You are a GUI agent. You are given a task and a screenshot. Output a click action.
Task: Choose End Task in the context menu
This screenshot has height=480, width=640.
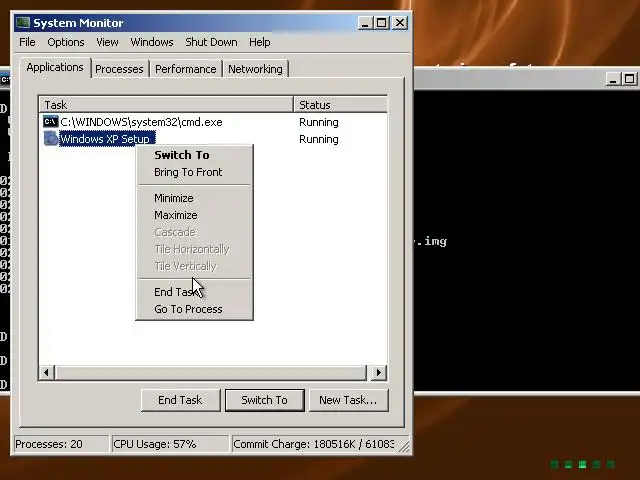[194, 292]
